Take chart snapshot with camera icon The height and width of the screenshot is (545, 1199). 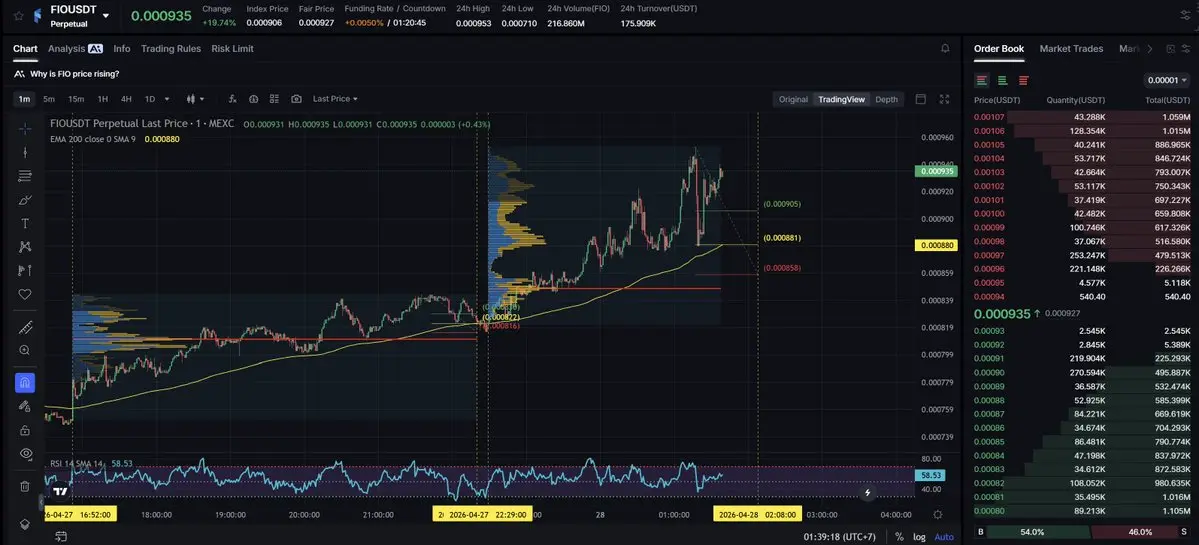[296, 99]
